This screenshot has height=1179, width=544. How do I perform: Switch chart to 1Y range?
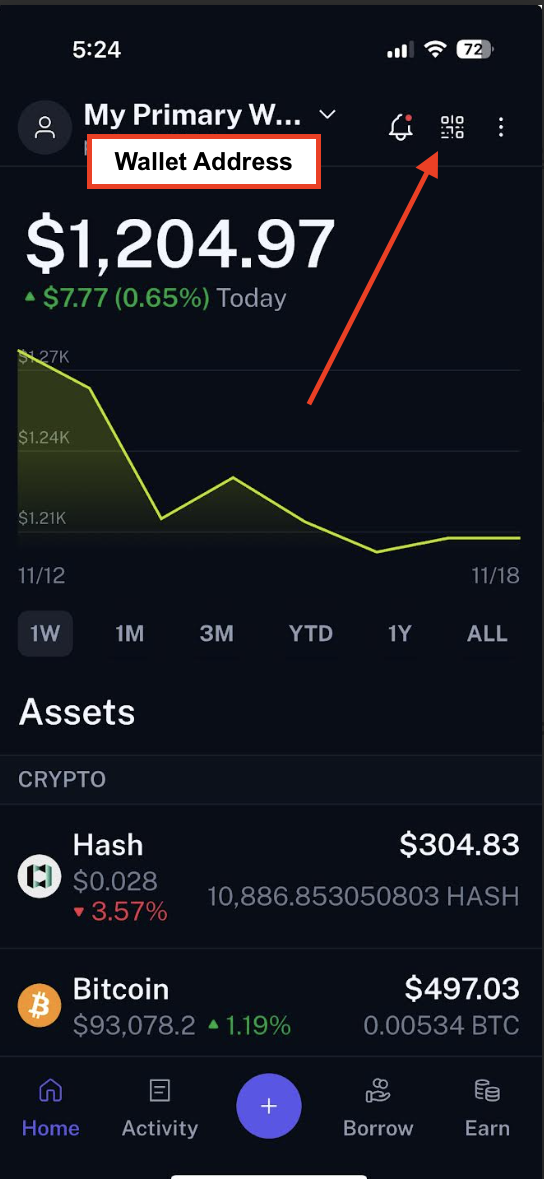coord(400,634)
